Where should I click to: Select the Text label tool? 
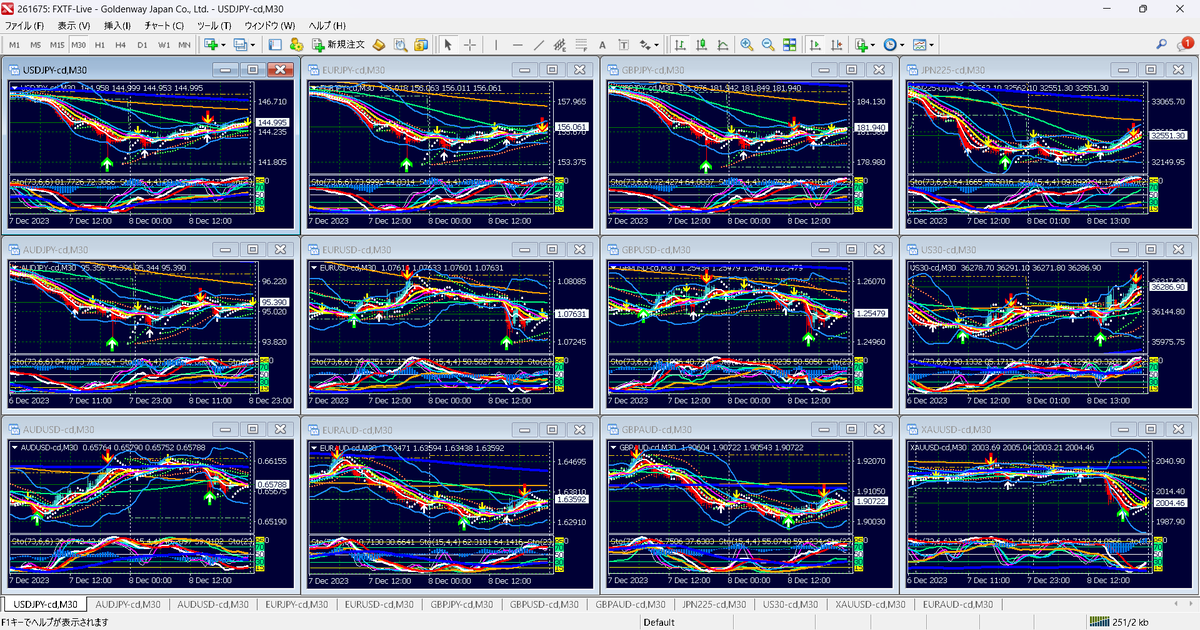click(625, 44)
